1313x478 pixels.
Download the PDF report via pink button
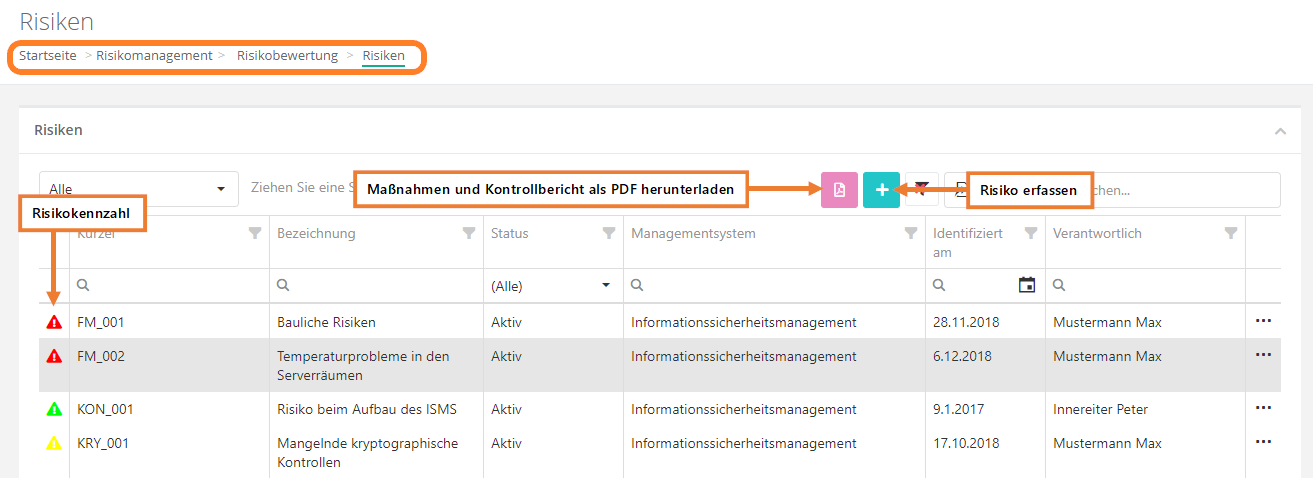[839, 190]
